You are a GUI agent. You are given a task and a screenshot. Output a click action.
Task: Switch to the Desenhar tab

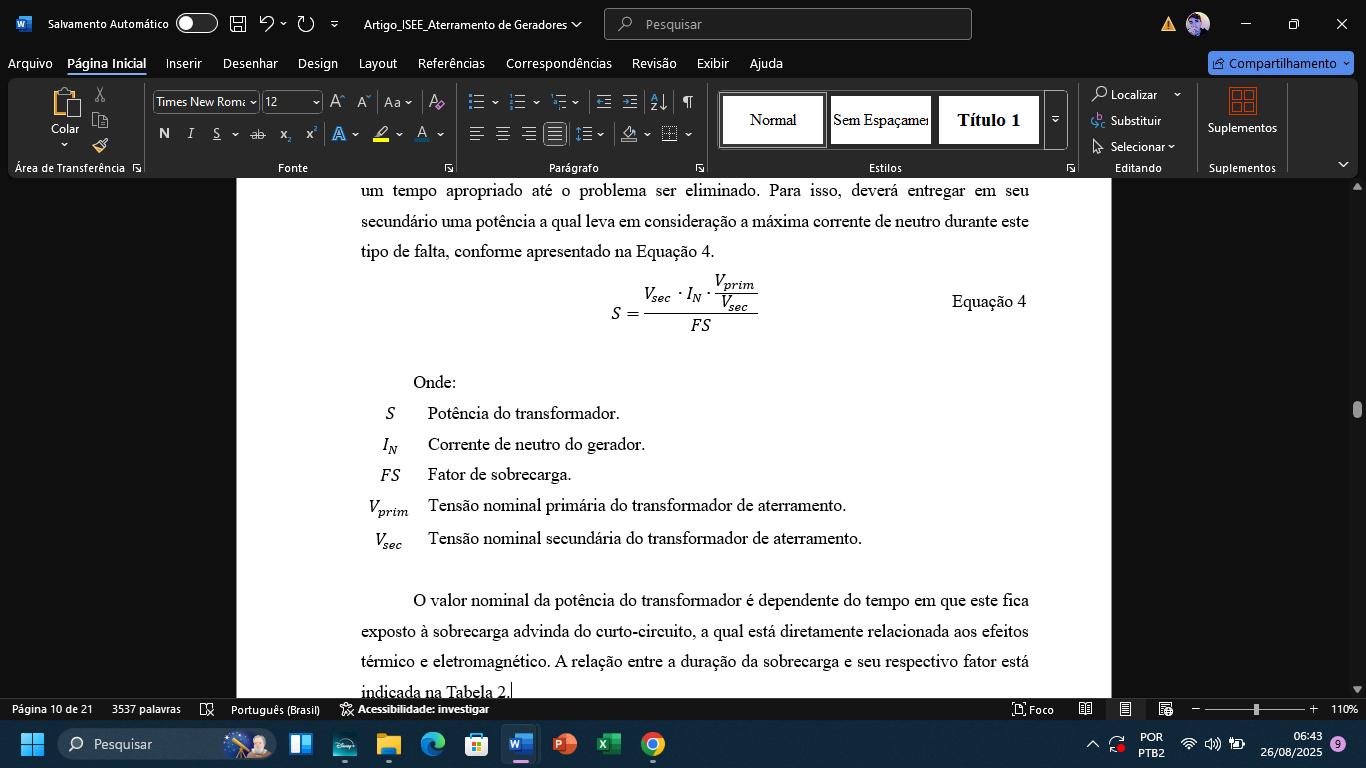250,63
